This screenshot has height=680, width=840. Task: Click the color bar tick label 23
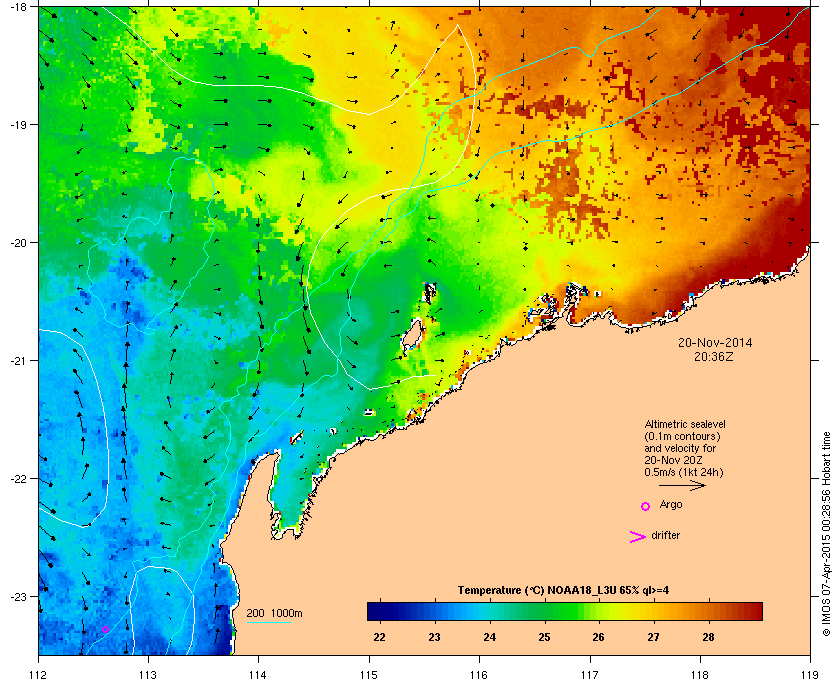(434, 637)
